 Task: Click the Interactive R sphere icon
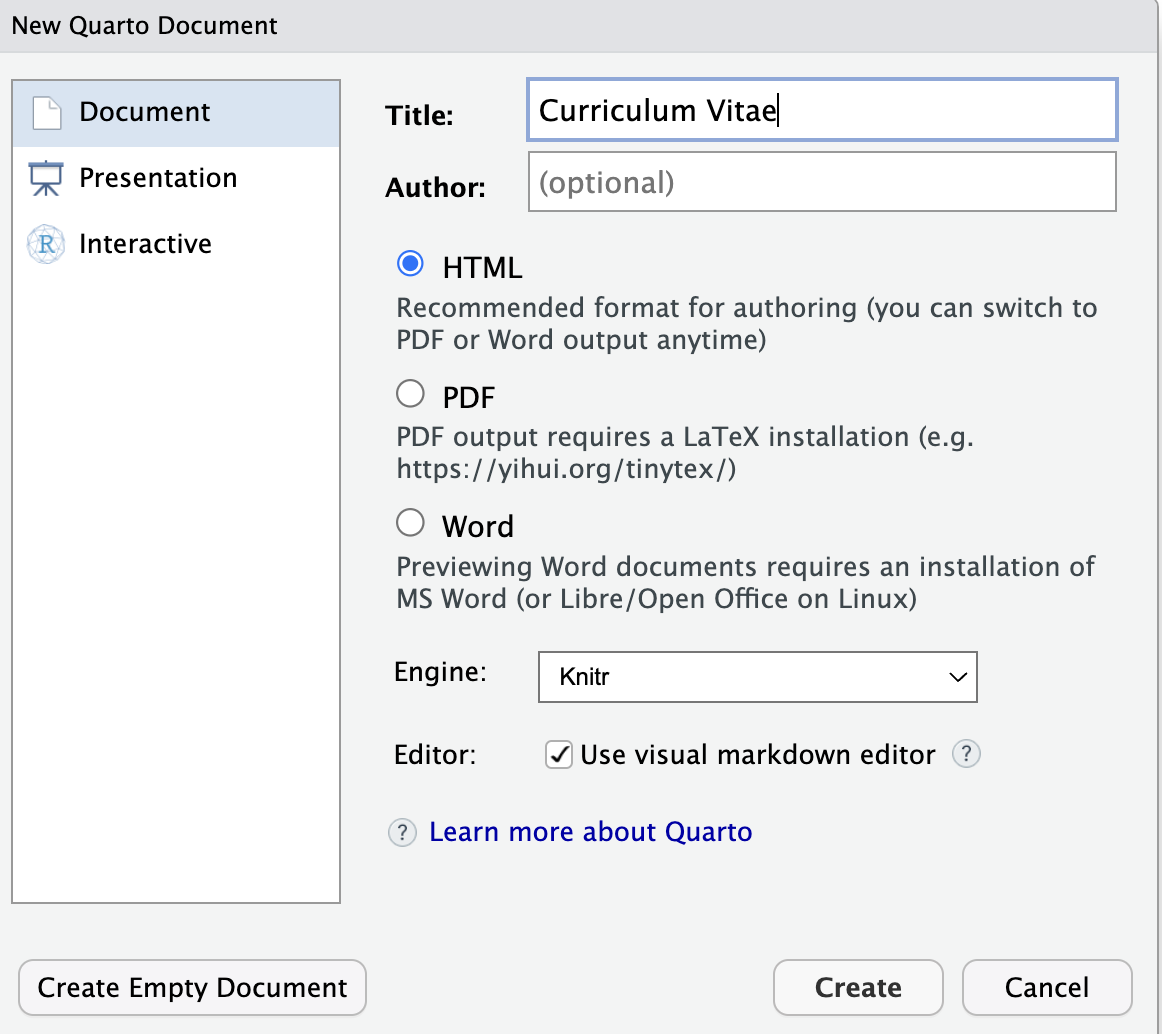[x=46, y=244]
